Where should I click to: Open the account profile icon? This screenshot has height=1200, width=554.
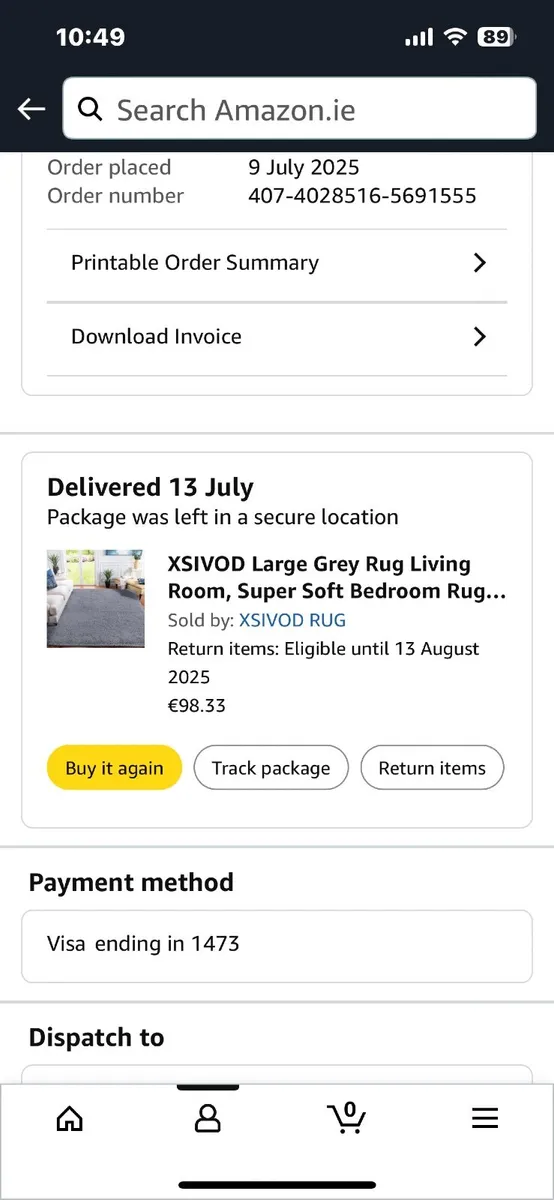click(208, 1118)
